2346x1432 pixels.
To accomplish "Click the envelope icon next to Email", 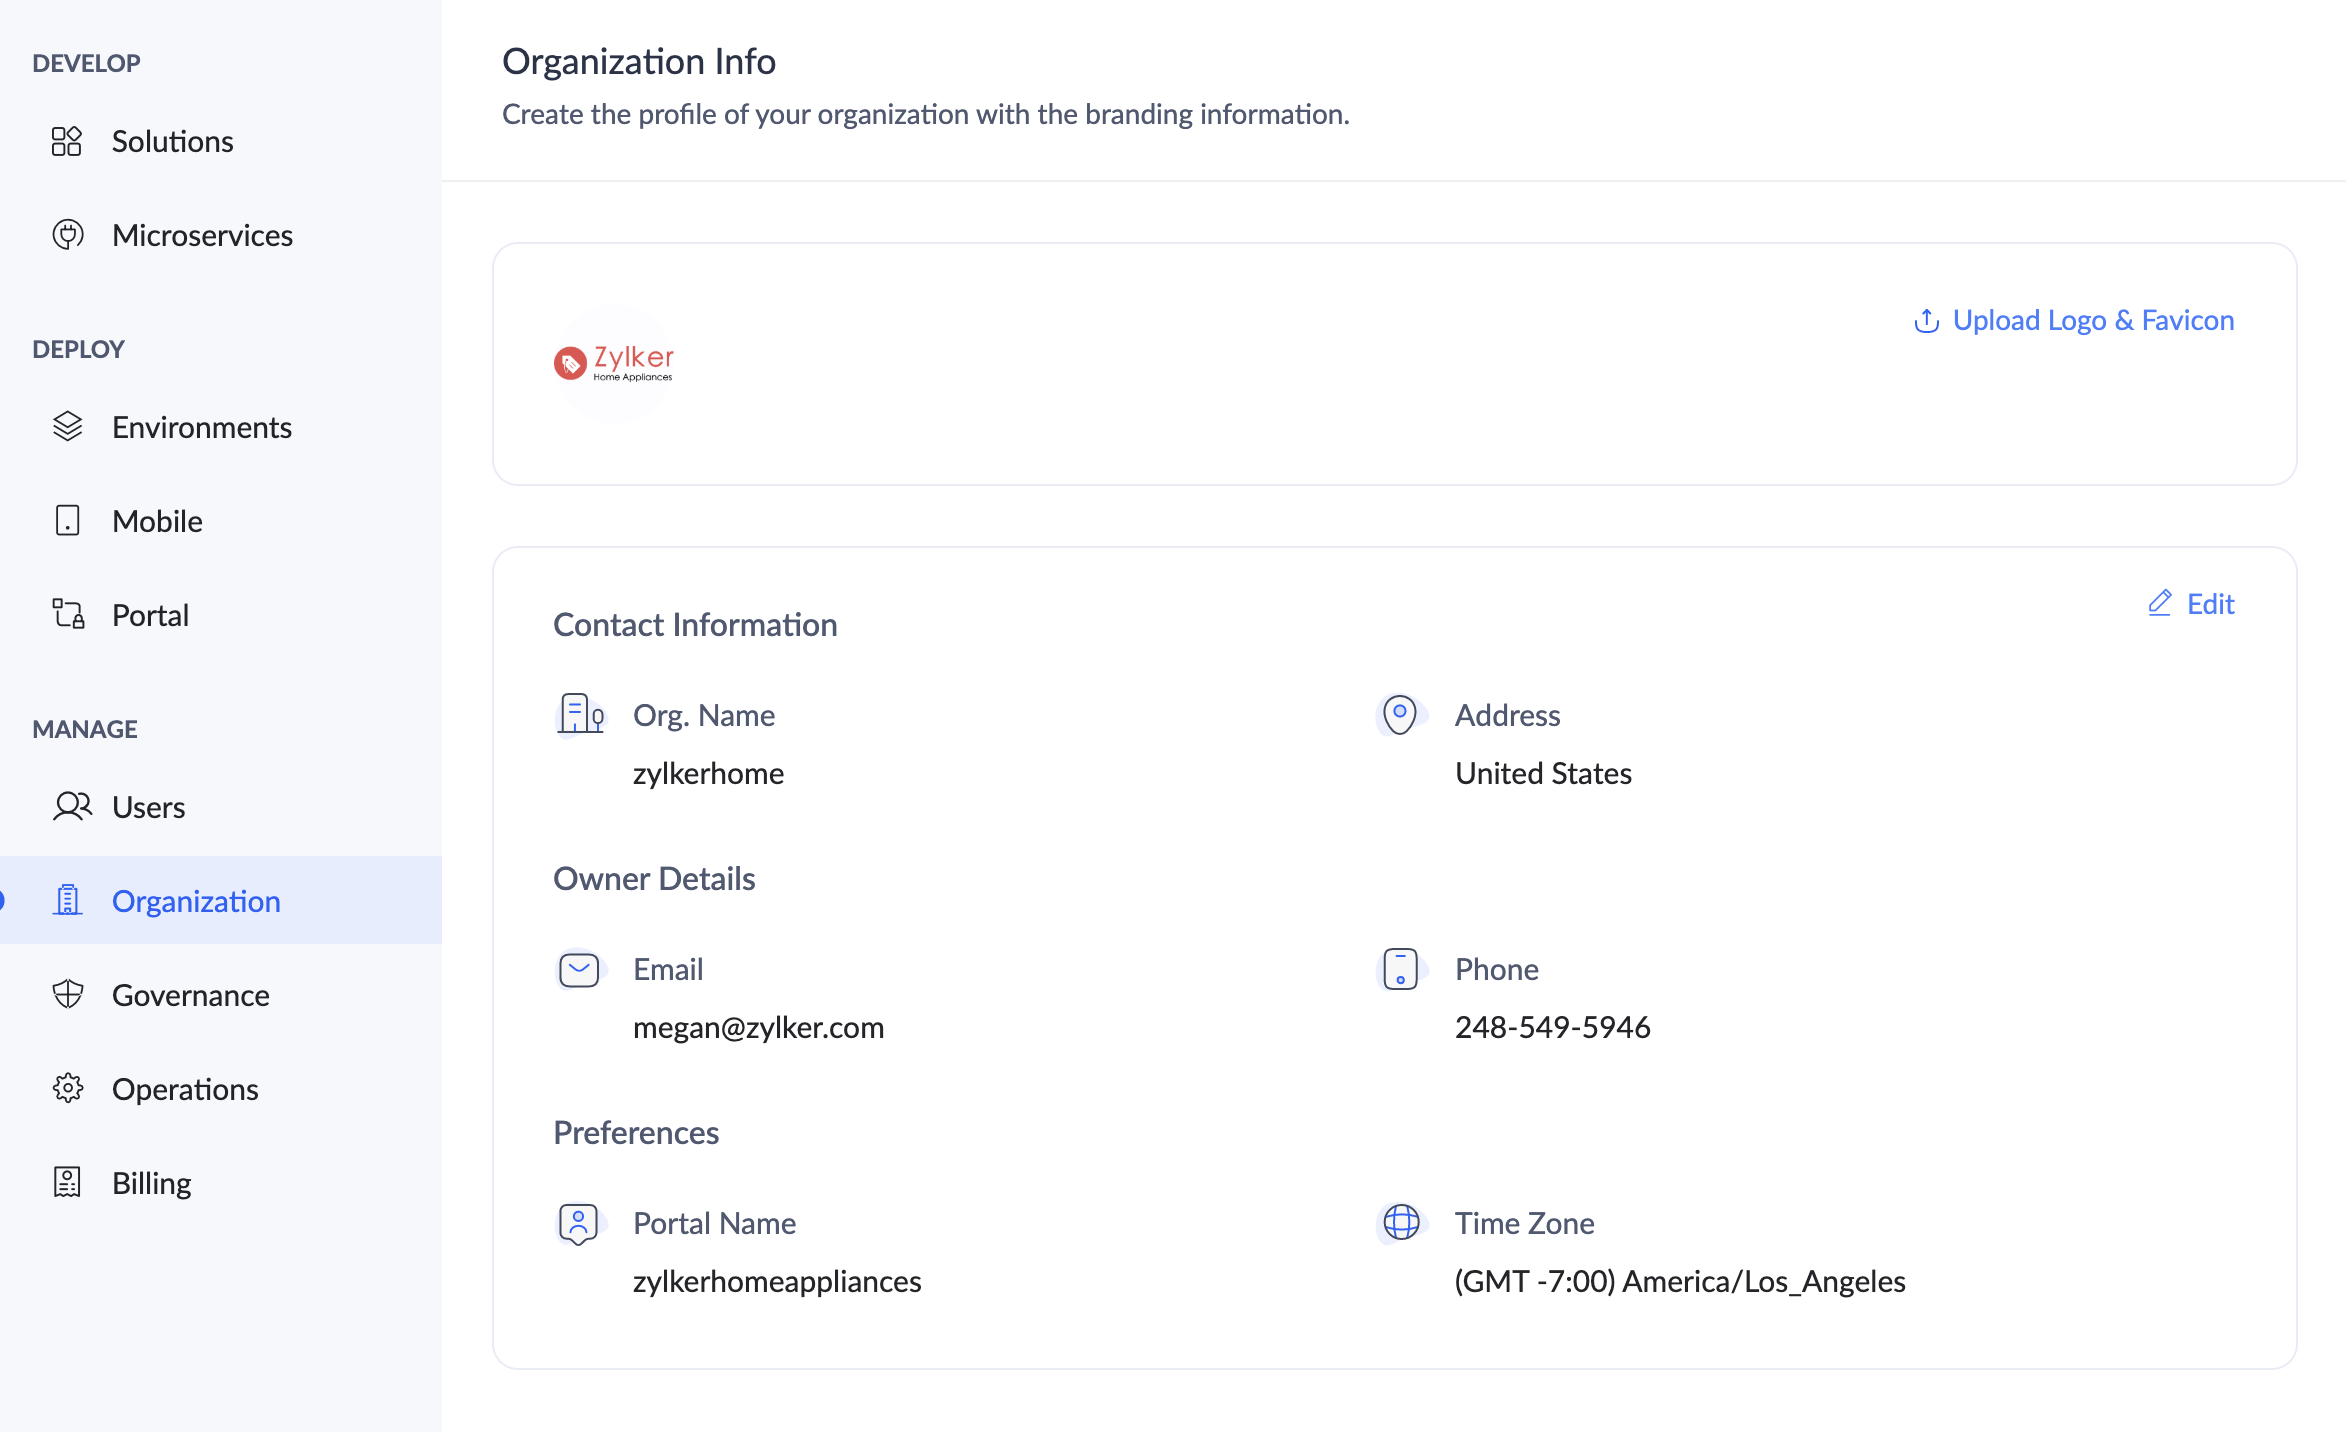I will [x=578, y=968].
